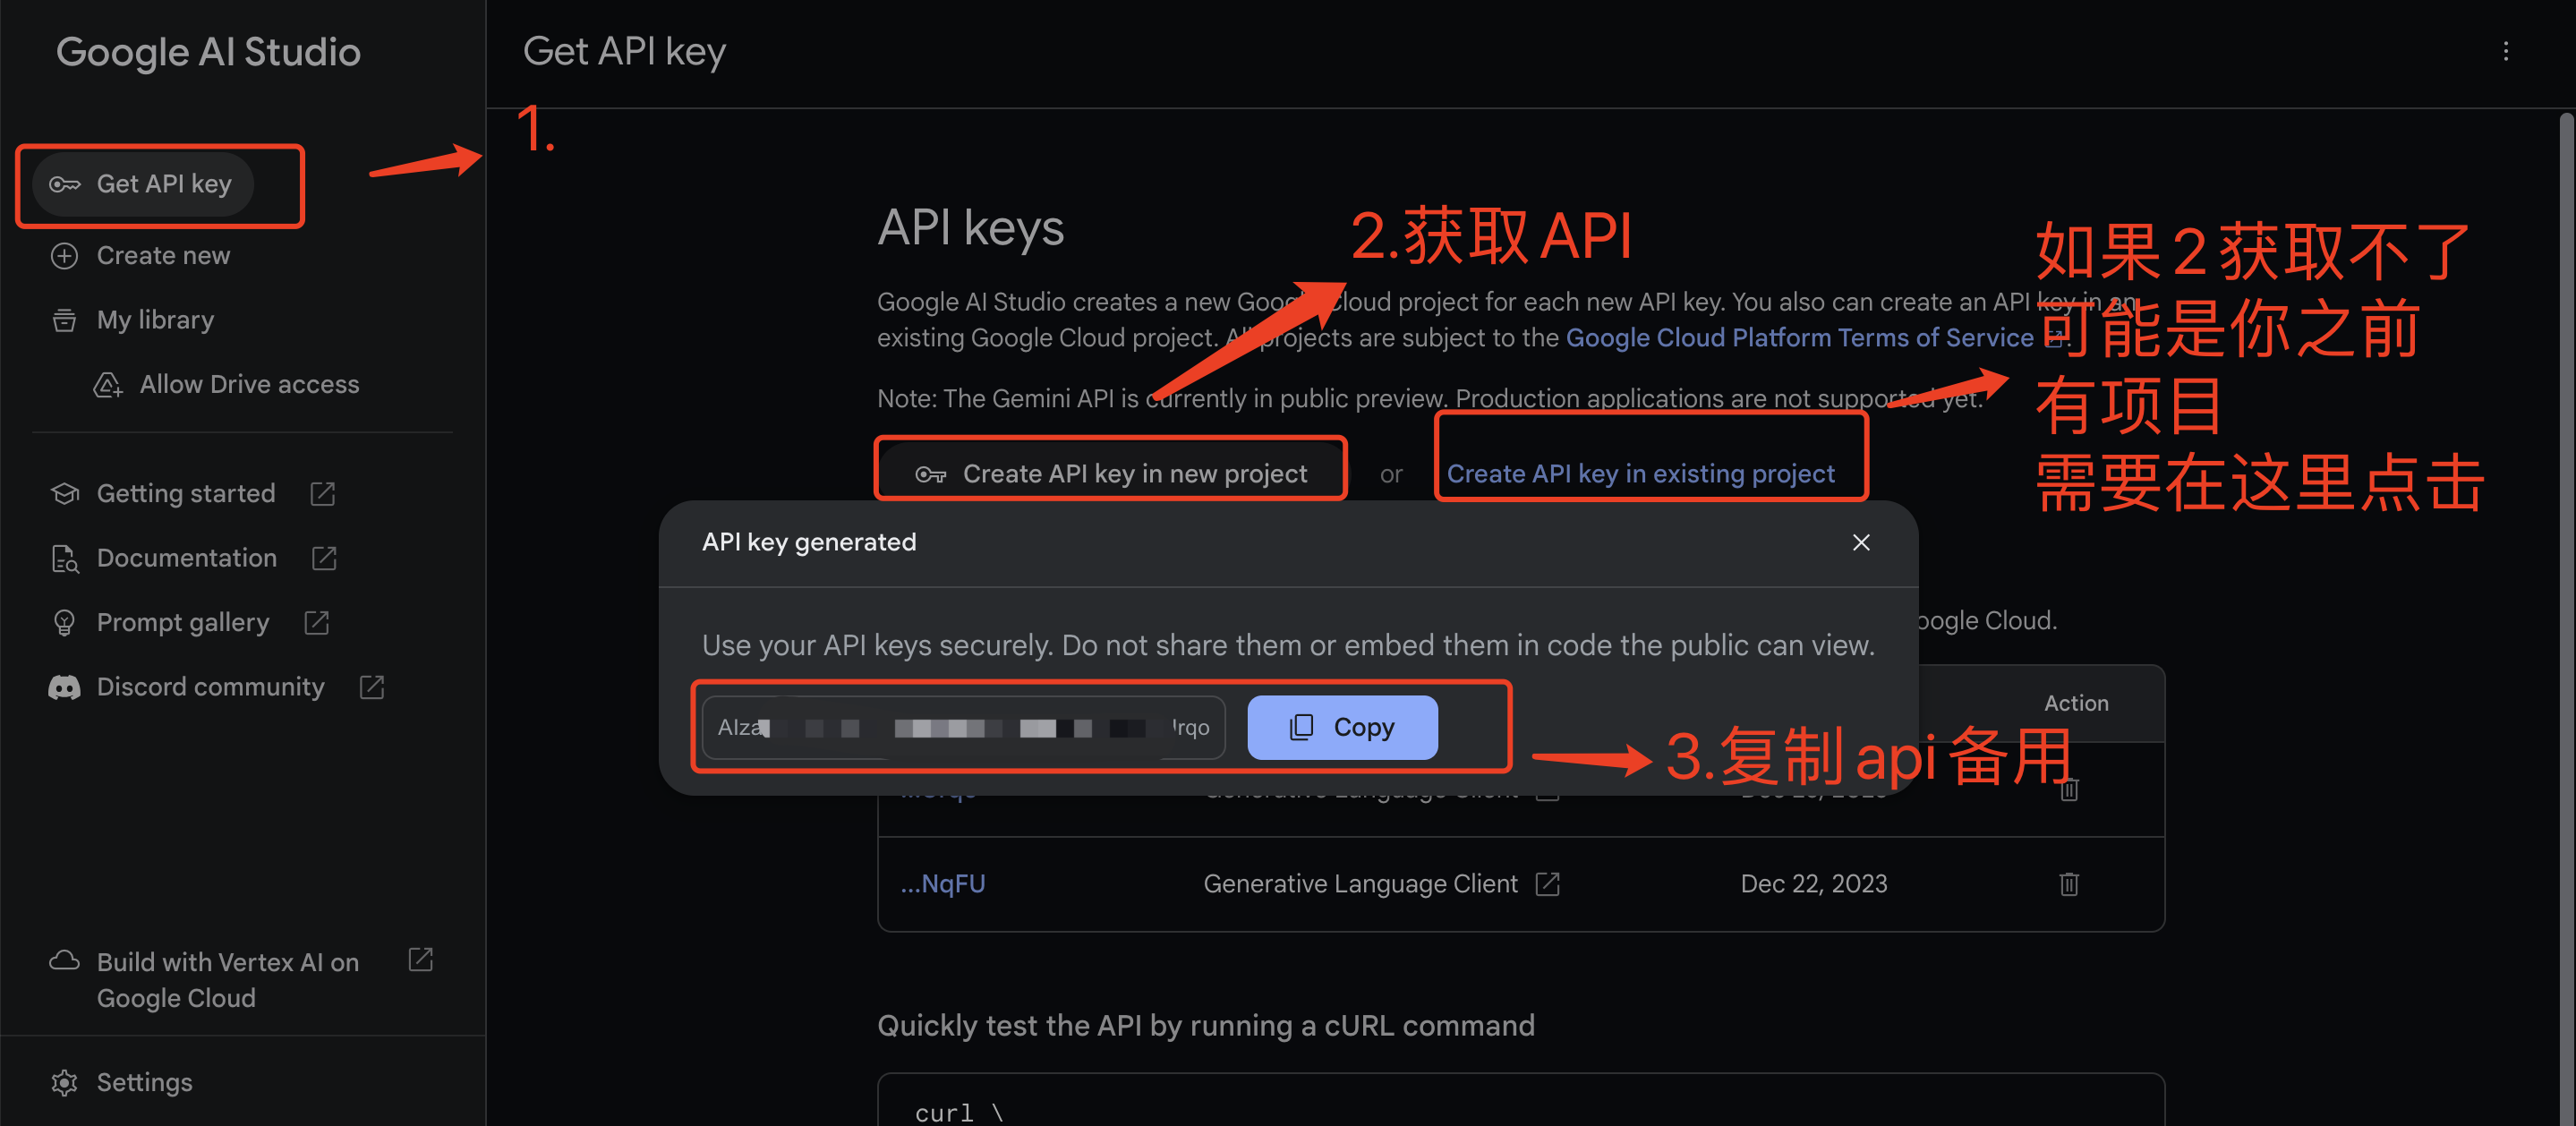Open the Getting started link
The width and height of the screenshot is (2576, 1126).
[186, 493]
